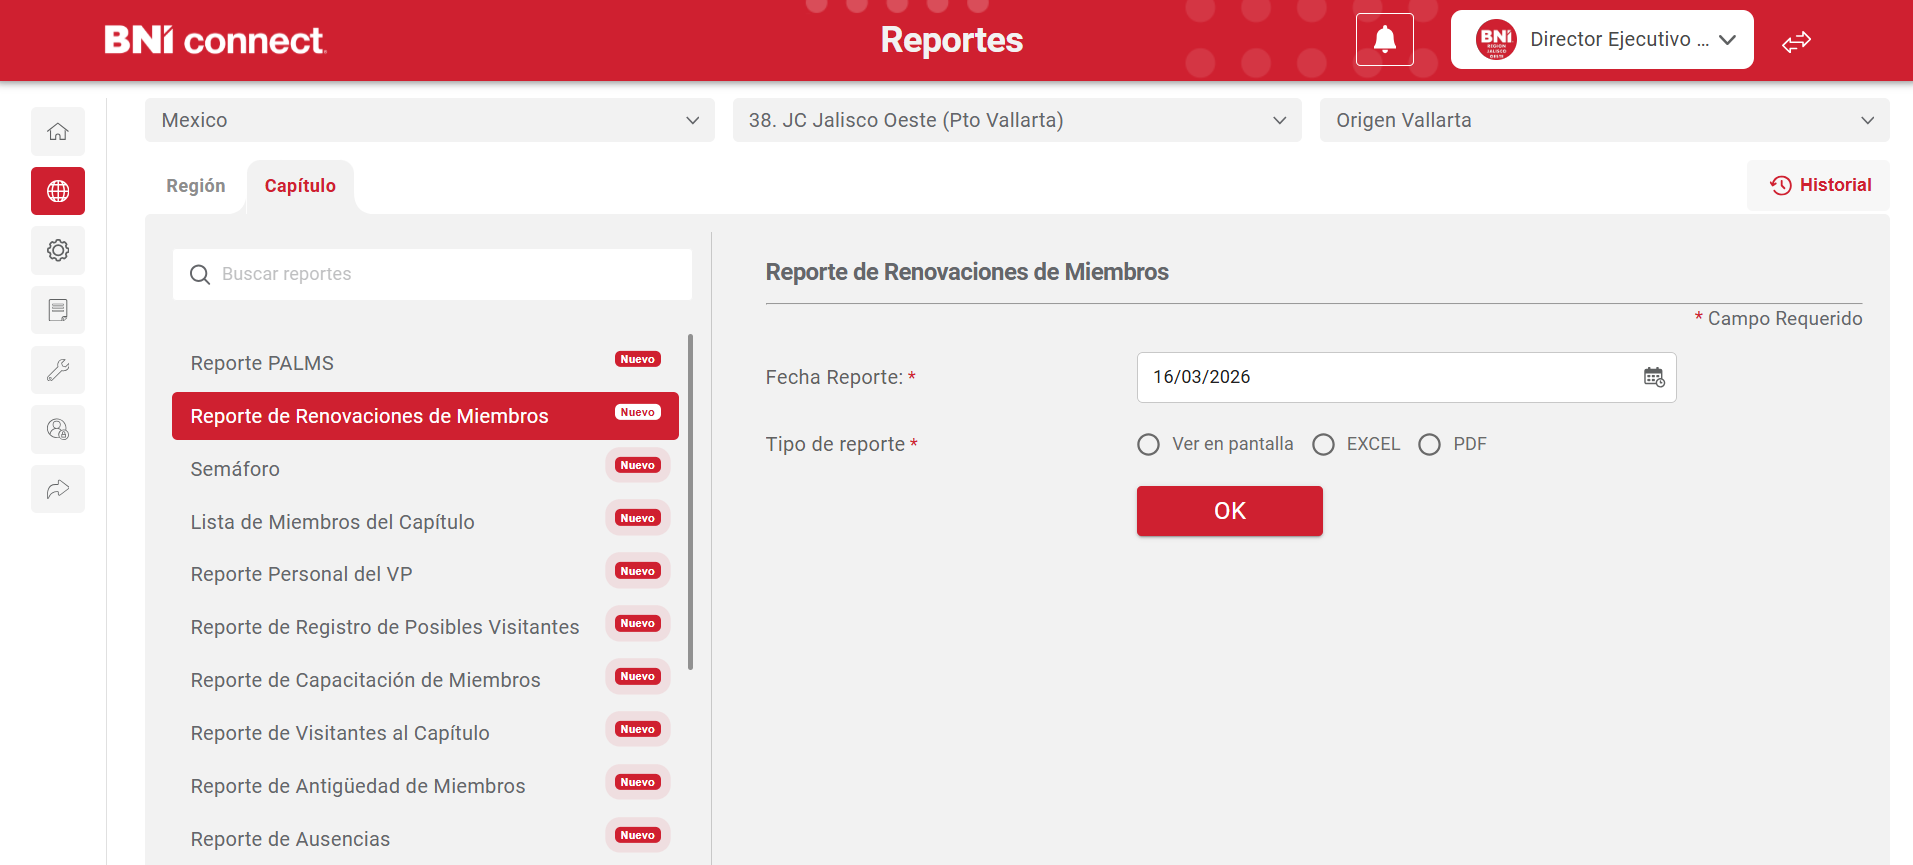Select the Ver en pantalla option

click(x=1149, y=444)
